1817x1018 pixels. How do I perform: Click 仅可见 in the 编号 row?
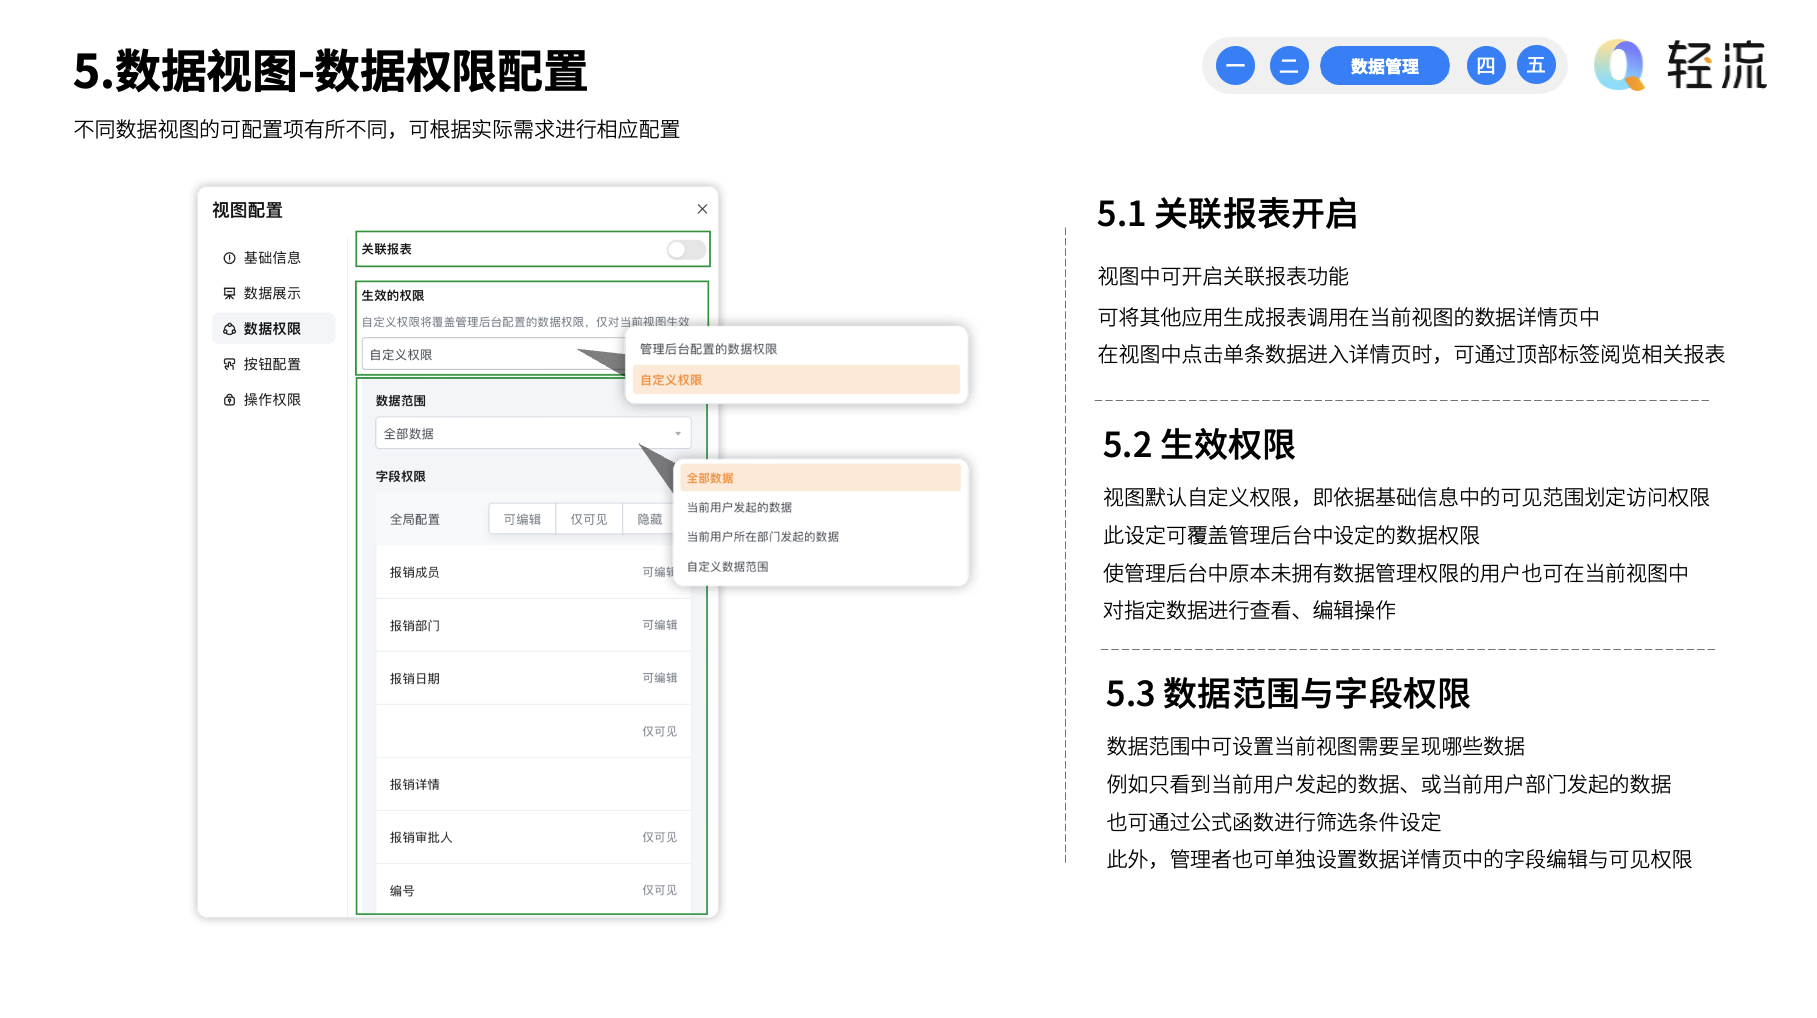tap(659, 891)
